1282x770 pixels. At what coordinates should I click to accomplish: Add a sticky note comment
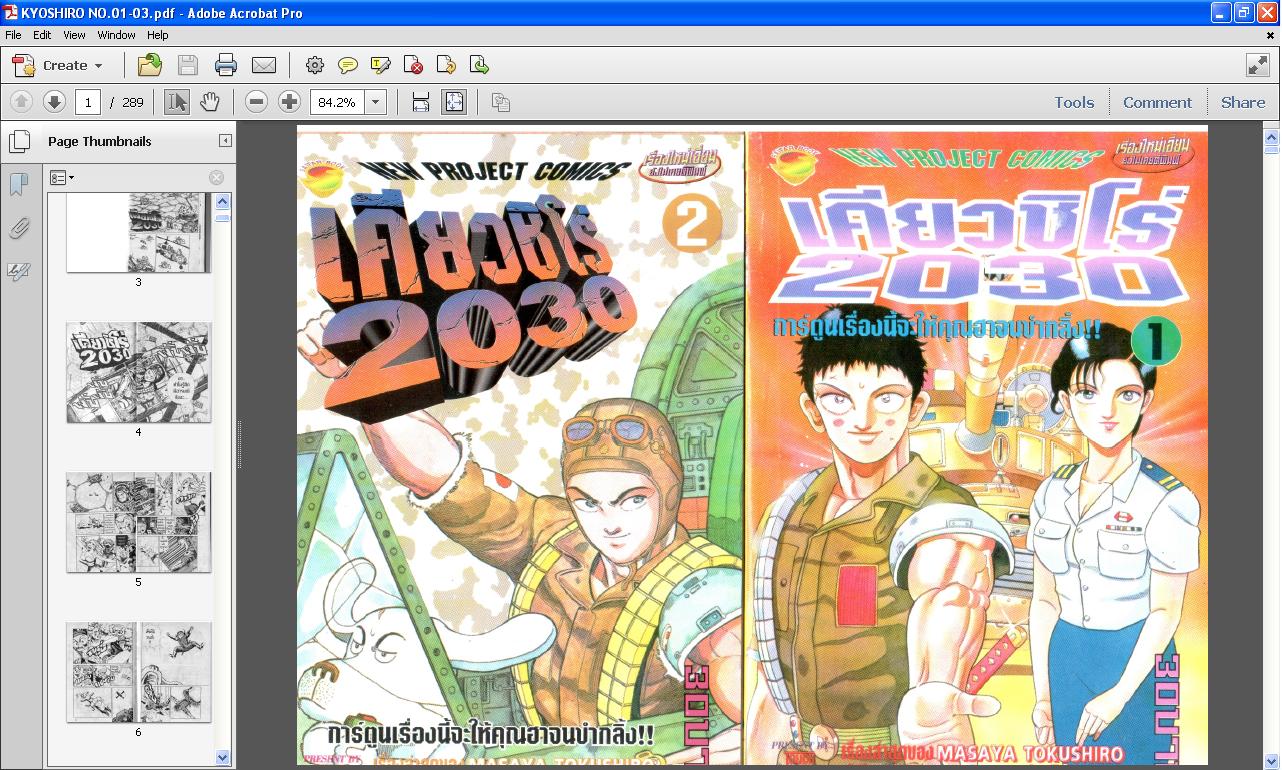coord(348,65)
